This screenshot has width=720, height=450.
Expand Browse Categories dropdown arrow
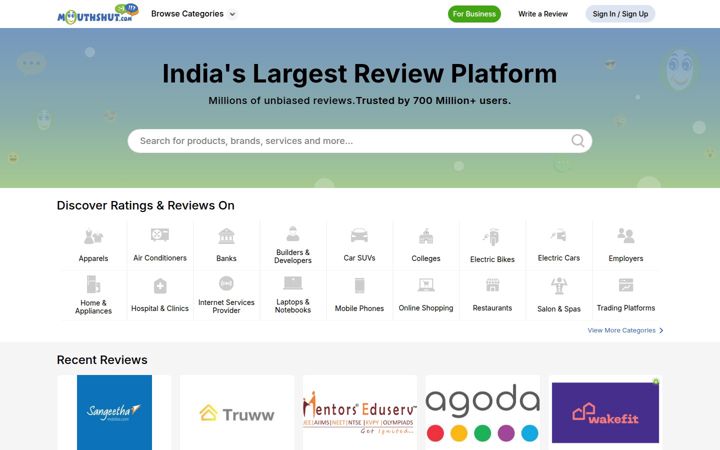tap(232, 14)
